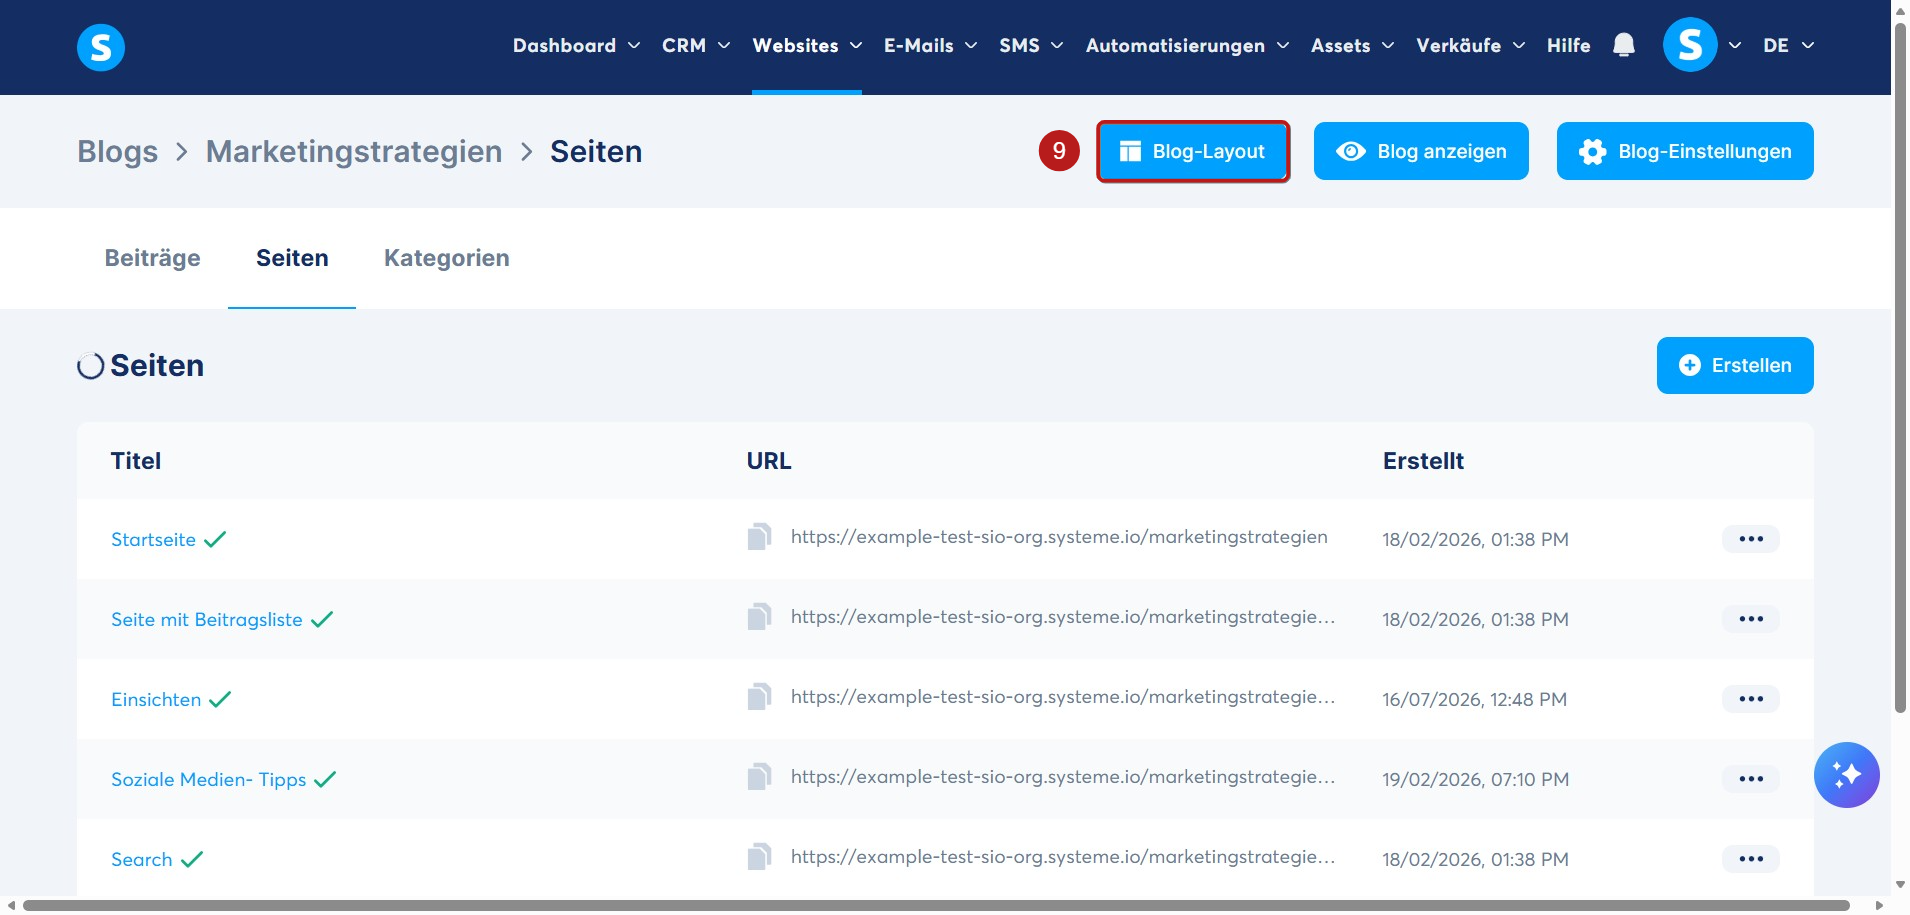The height and width of the screenshot is (915, 1910).
Task: Open the DE language selector
Action: (1788, 46)
